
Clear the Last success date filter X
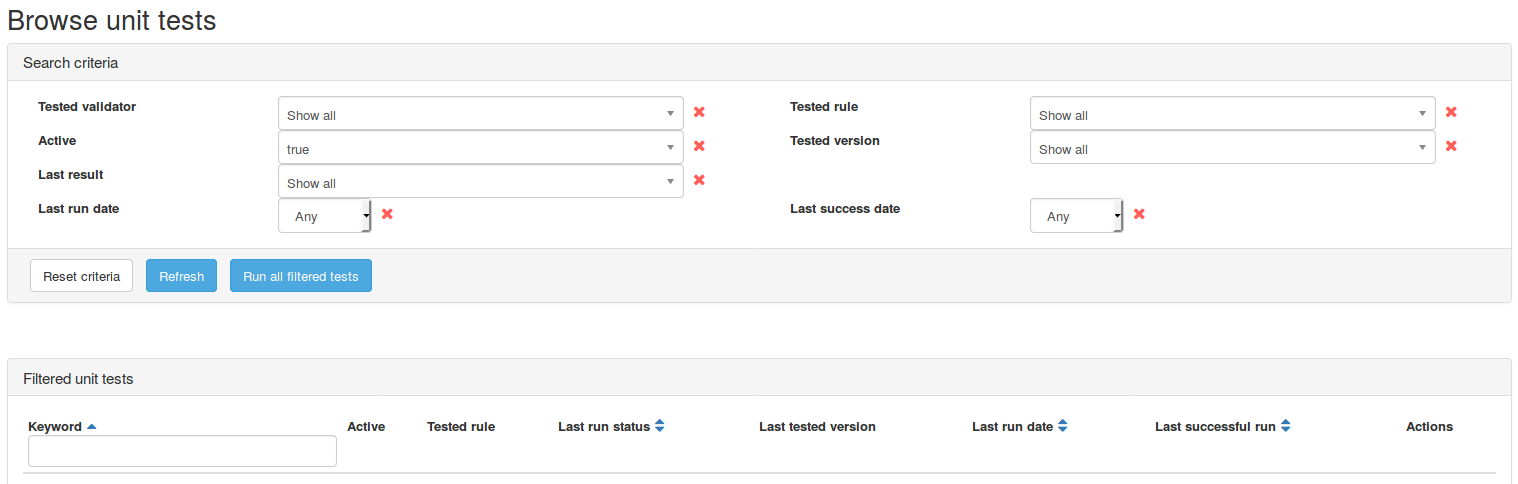click(x=1139, y=214)
